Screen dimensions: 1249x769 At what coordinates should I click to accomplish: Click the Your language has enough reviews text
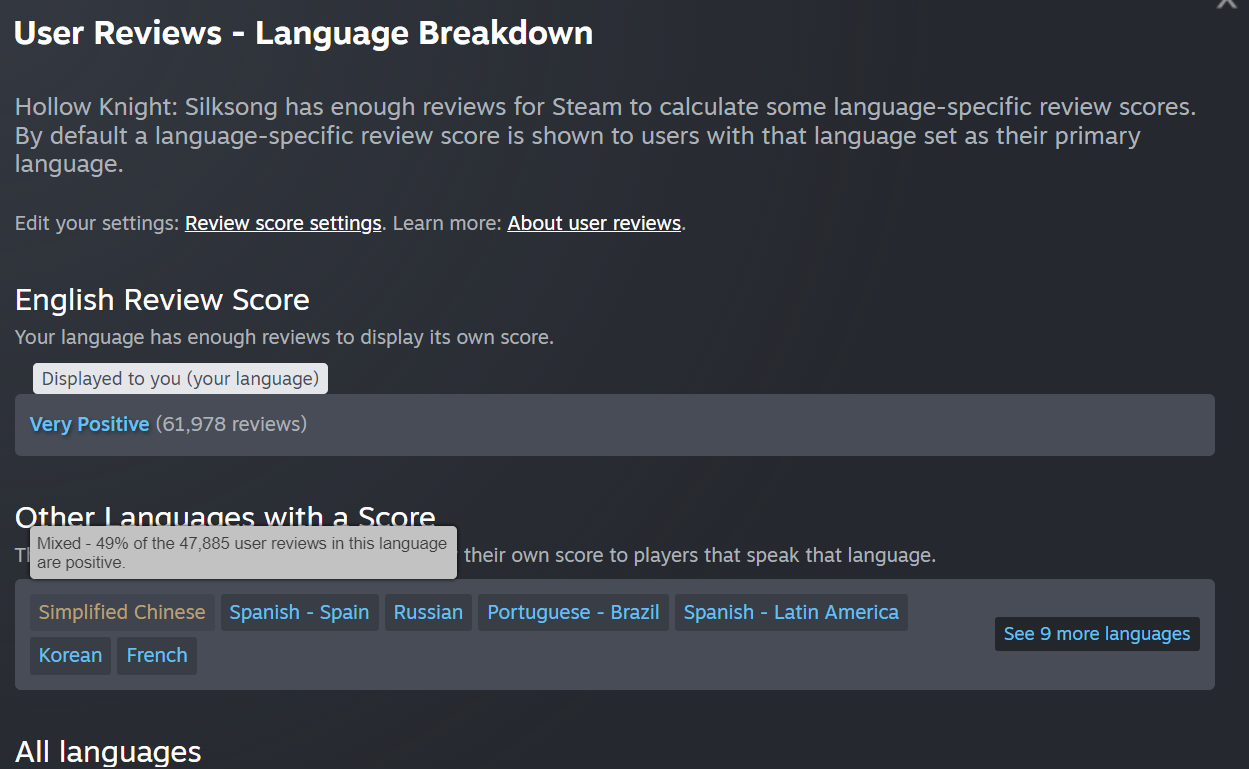(284, 338)
